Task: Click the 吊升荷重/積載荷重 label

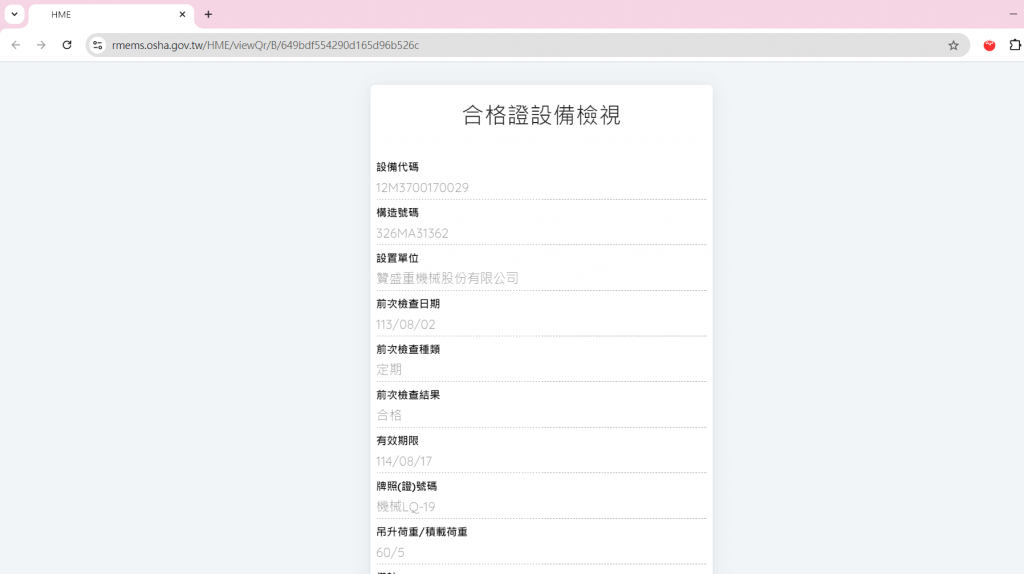Action: [x=422, y=532]
